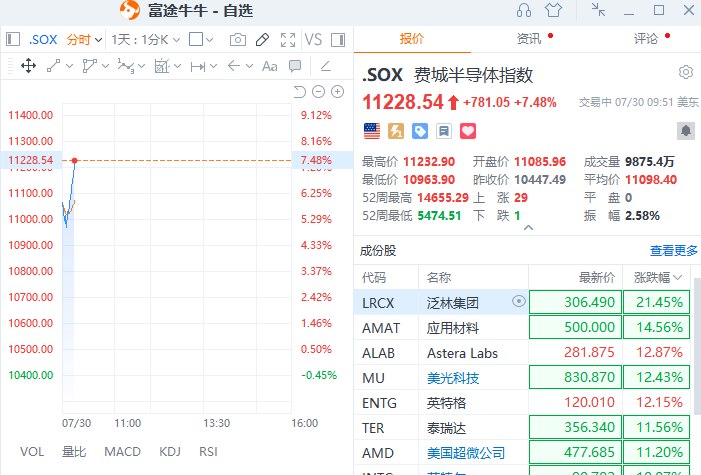The height and width of the screenshot is (475, 701).
Task: Expand dropdown next to measurement tool
Action: tap(177, 66)
